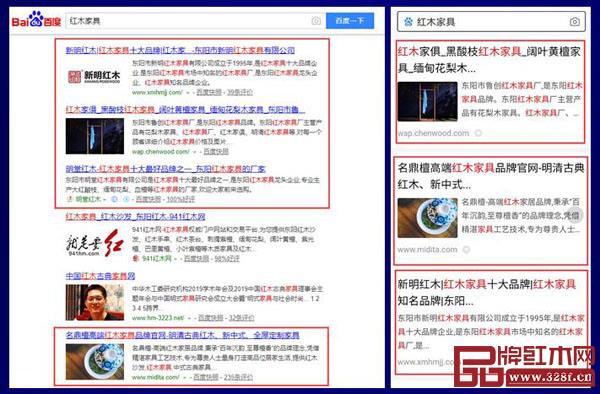Viewport: 600px width, 394px height.
Task: Tap the blue paw icon in mobile search bar
Action: 408,22
